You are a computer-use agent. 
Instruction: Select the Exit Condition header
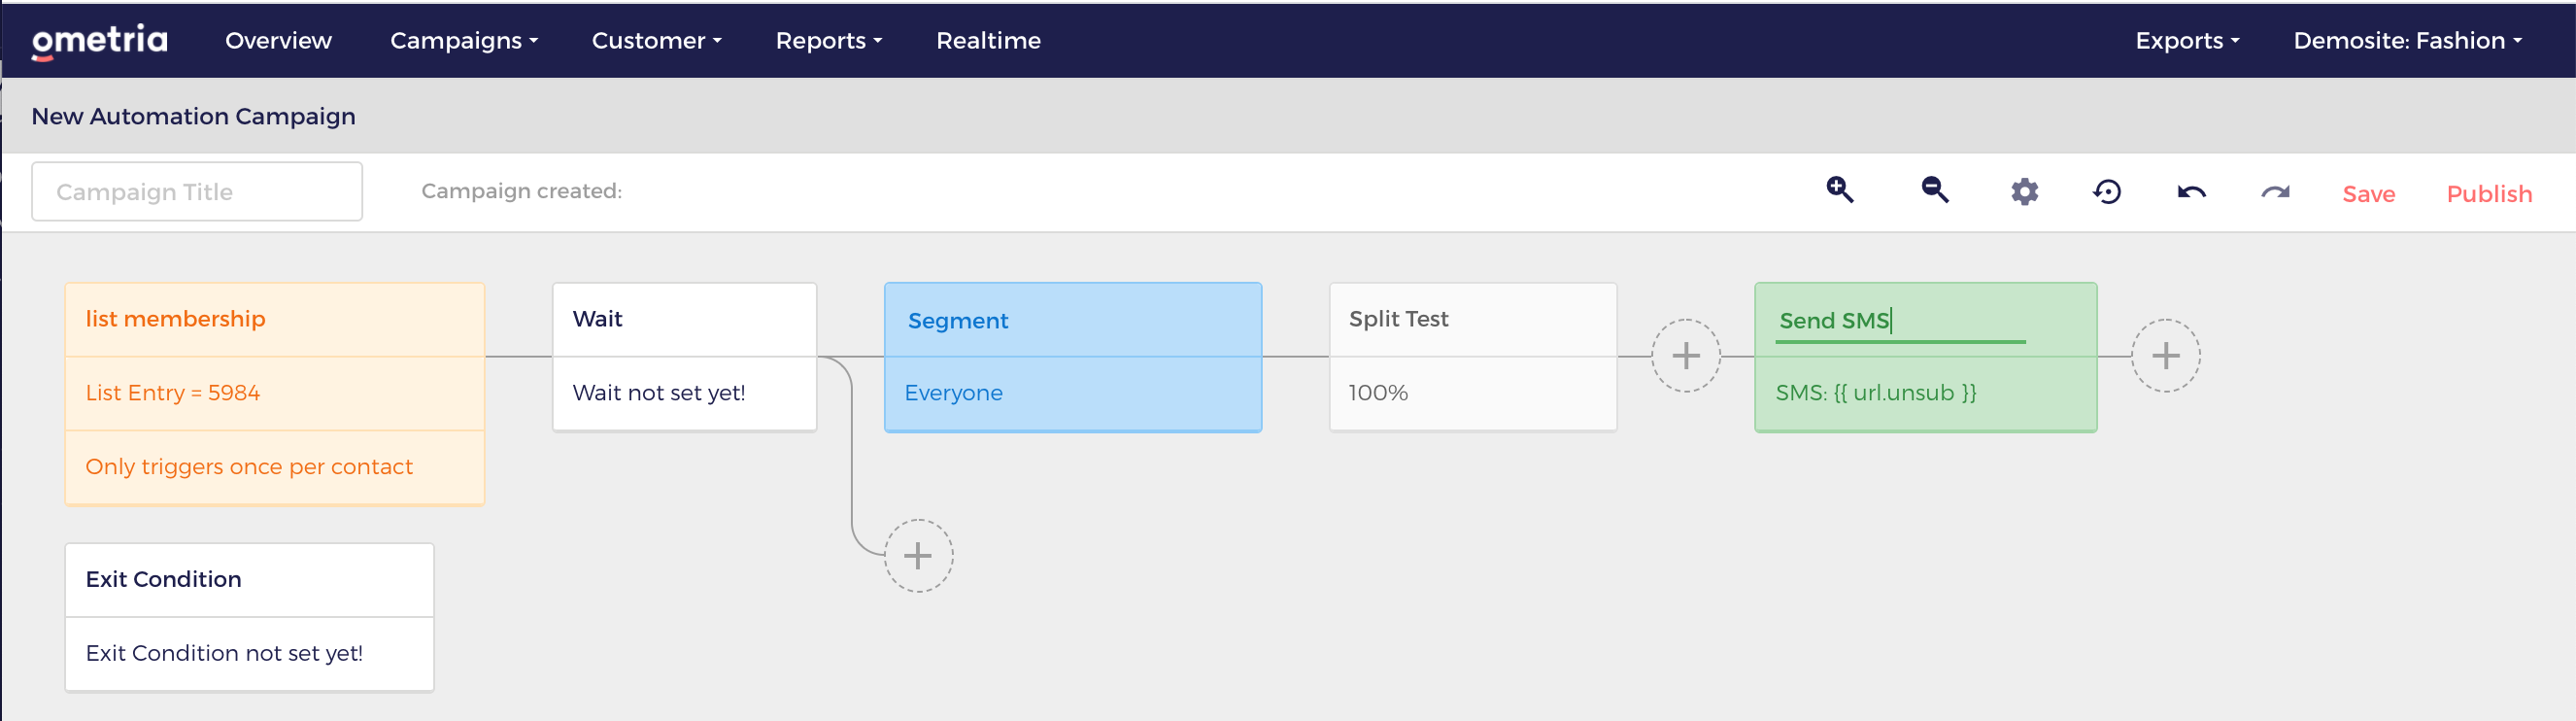pos(250,580)
